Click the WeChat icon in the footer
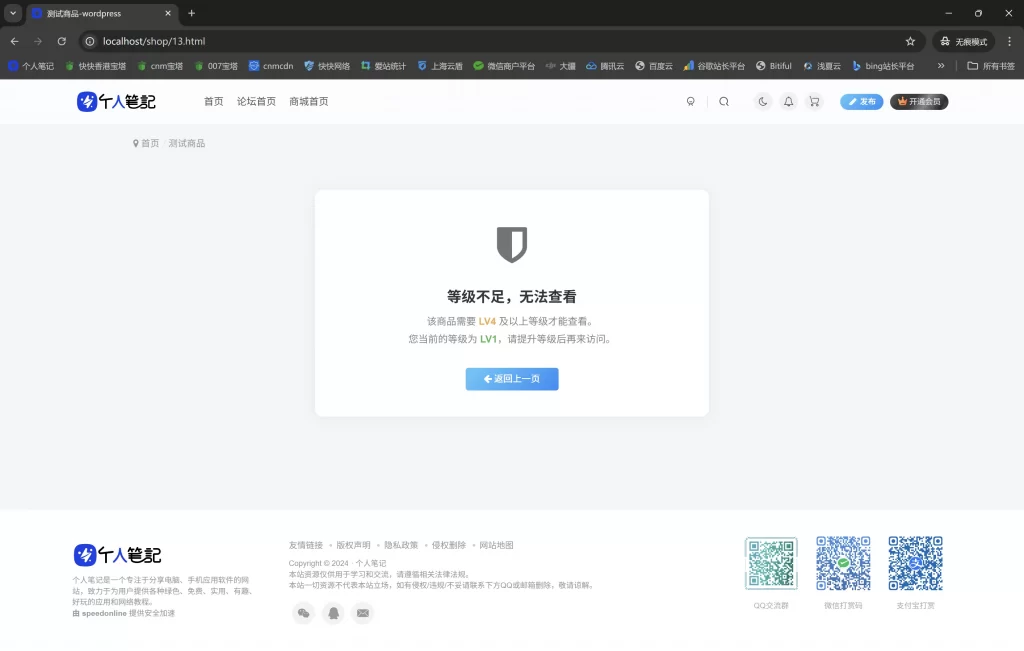 pos(304,613)
